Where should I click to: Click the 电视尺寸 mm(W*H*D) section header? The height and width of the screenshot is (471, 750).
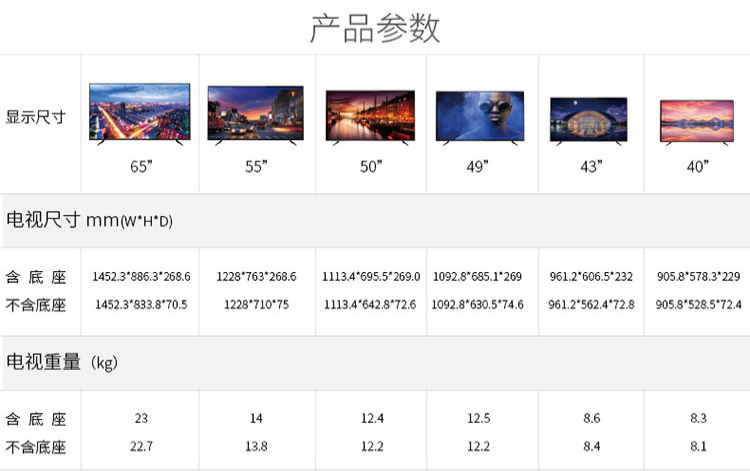[x=90, y=220]
